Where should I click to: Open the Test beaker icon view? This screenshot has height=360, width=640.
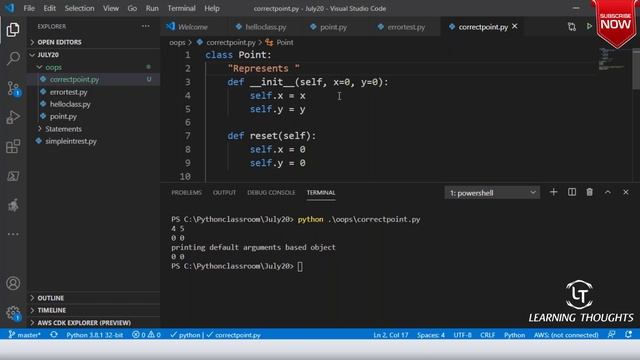click(13, 205)
